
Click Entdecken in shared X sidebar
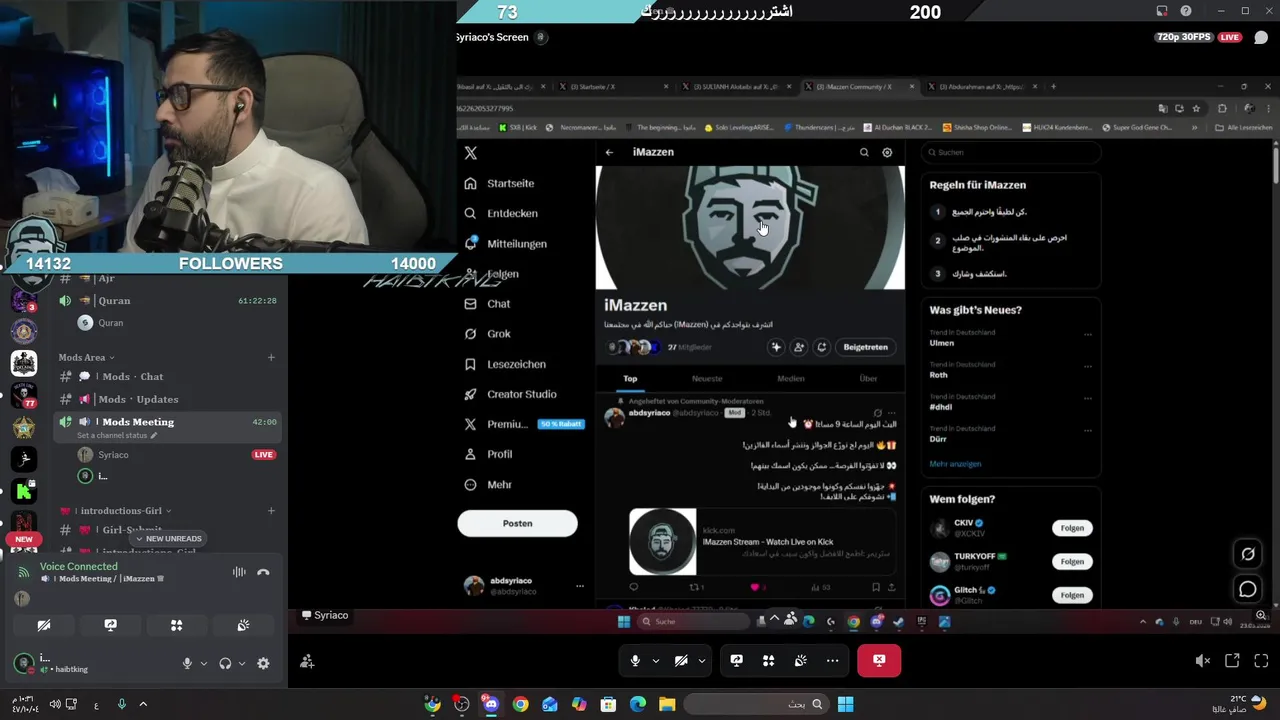tap(501, 214)
